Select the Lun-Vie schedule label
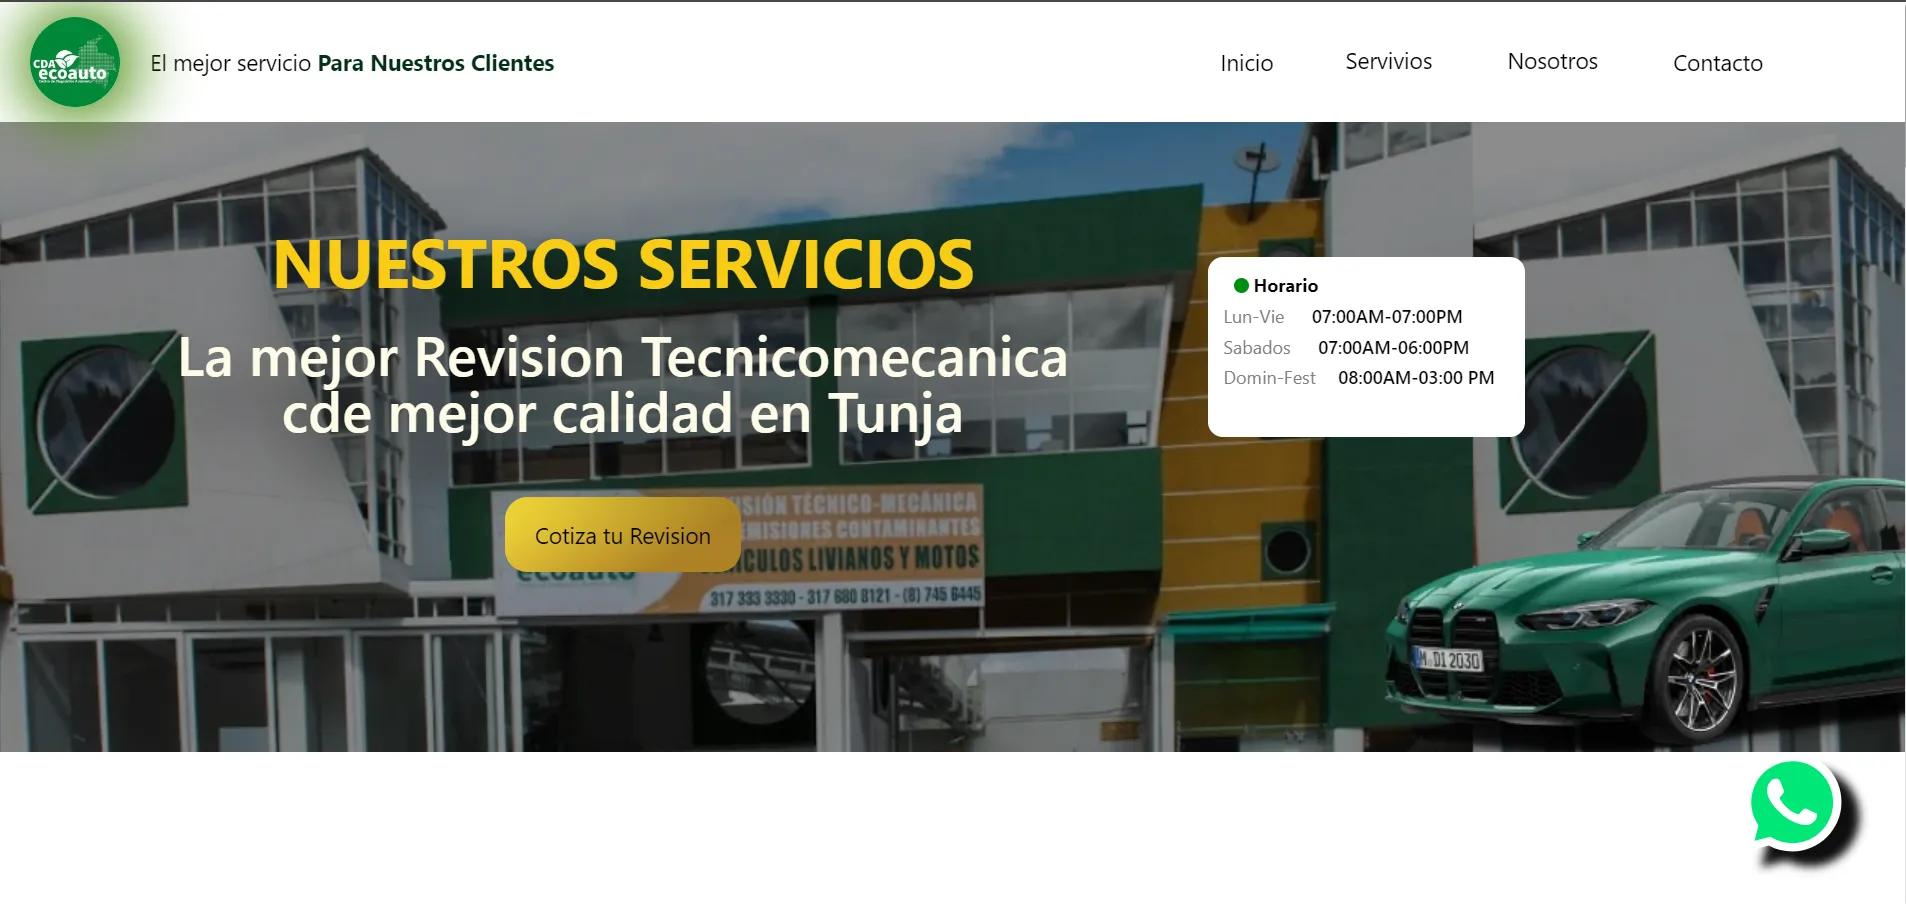Viewport: 1906px width, 904px height. tap(1253, 317)
